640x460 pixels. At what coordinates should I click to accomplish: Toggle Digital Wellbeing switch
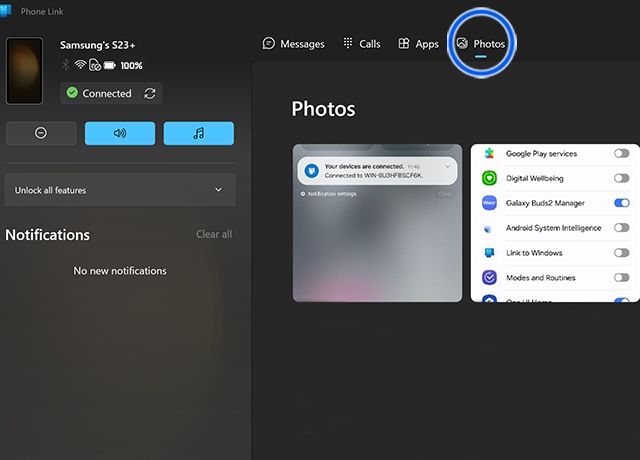[x=622, y=178]
